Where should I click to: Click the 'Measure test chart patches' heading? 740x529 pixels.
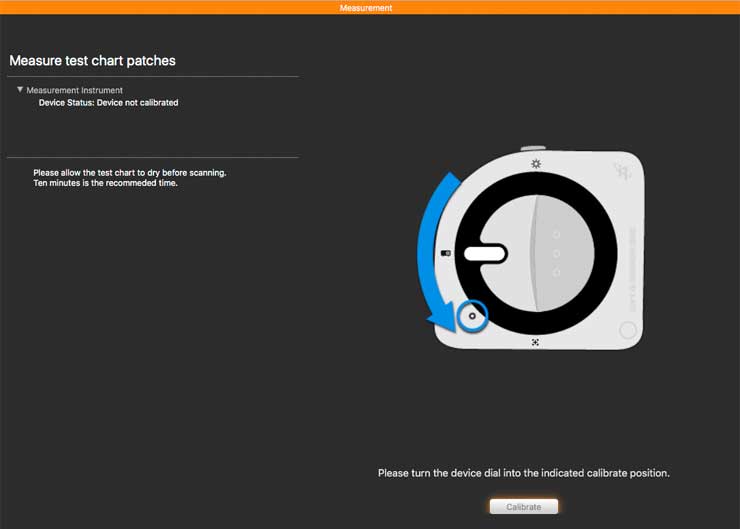92,60
